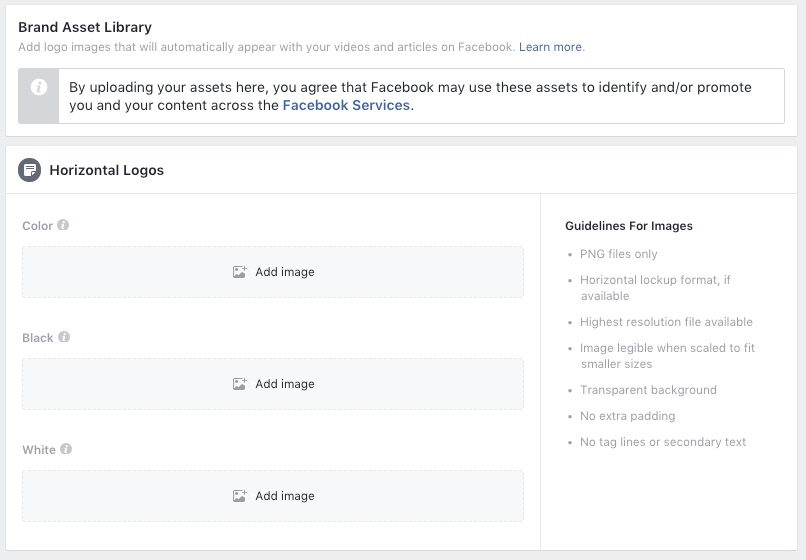Click the info icon next to Color

63,225
